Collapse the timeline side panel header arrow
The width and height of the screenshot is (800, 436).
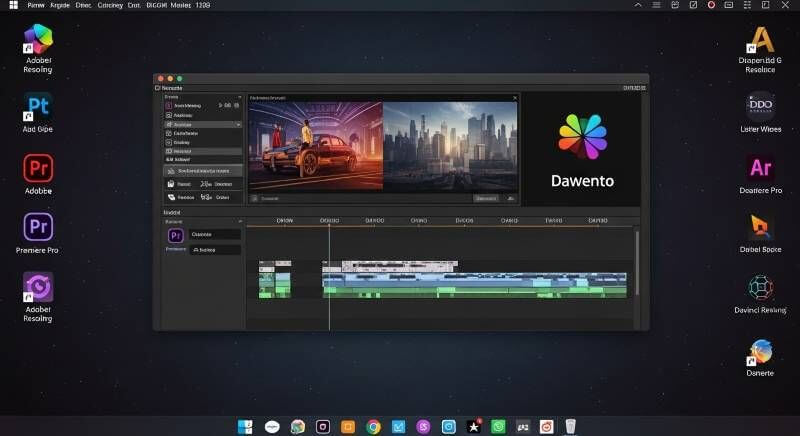click(240, 222)
